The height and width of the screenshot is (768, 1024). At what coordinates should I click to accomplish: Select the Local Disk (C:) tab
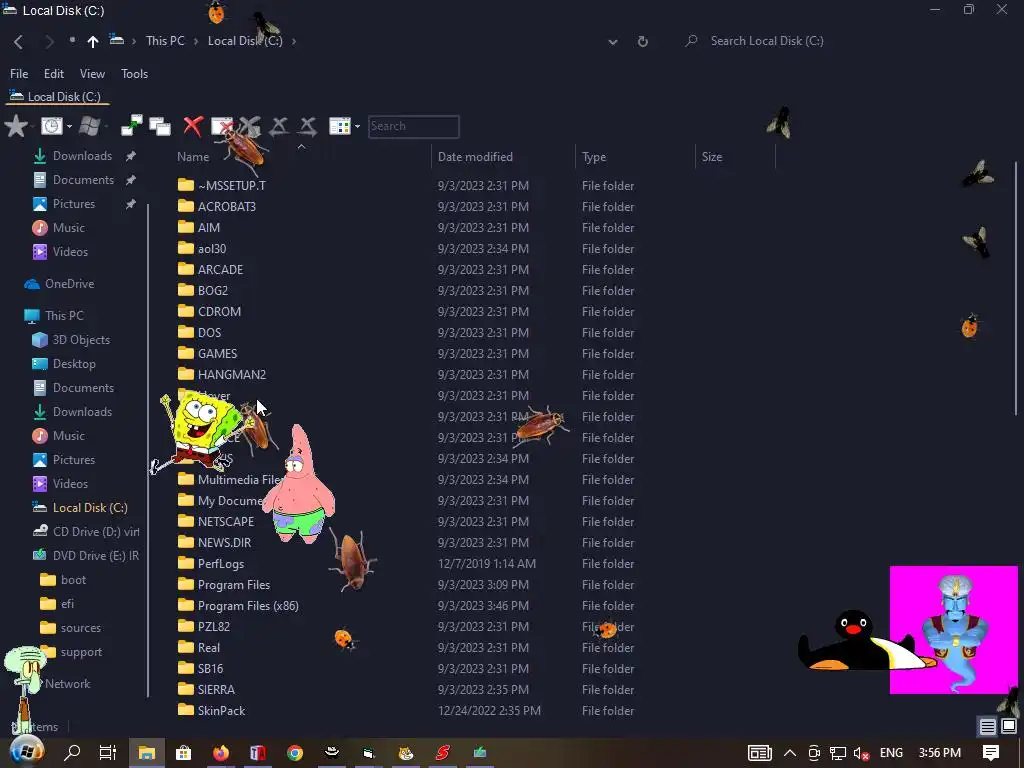tap(57, 97)
